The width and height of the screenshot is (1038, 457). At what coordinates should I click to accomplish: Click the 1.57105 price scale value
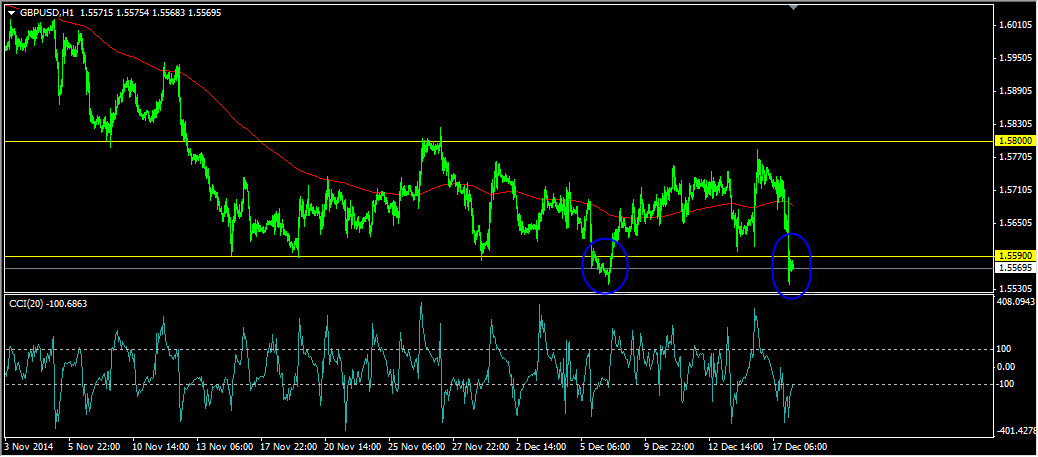[x=1015, y=189]
